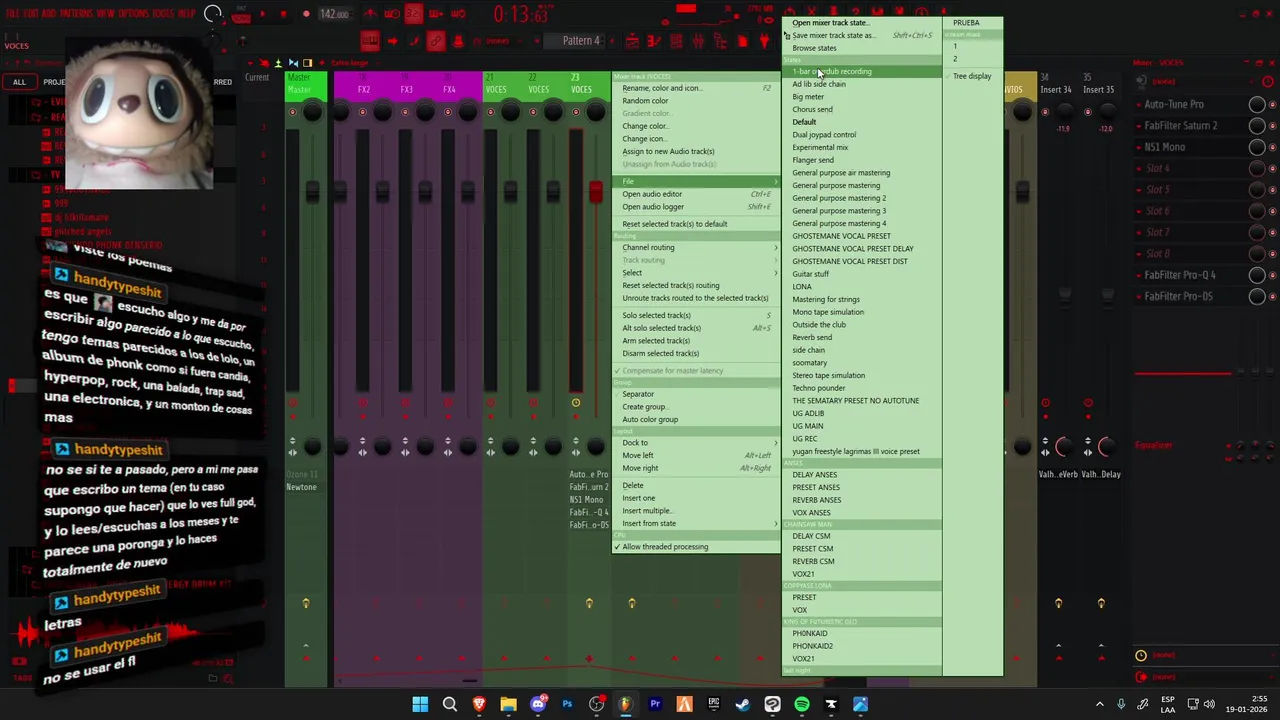Select 'Tree display' in the submenu
The width and height of the screenshot is (1280, 720).
(972, 76)
